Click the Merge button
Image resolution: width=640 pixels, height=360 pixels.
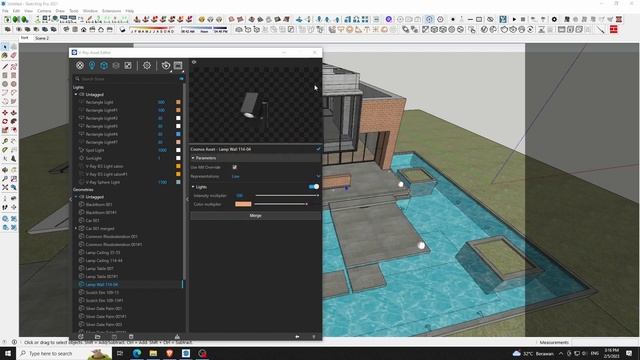coord(256,216)
